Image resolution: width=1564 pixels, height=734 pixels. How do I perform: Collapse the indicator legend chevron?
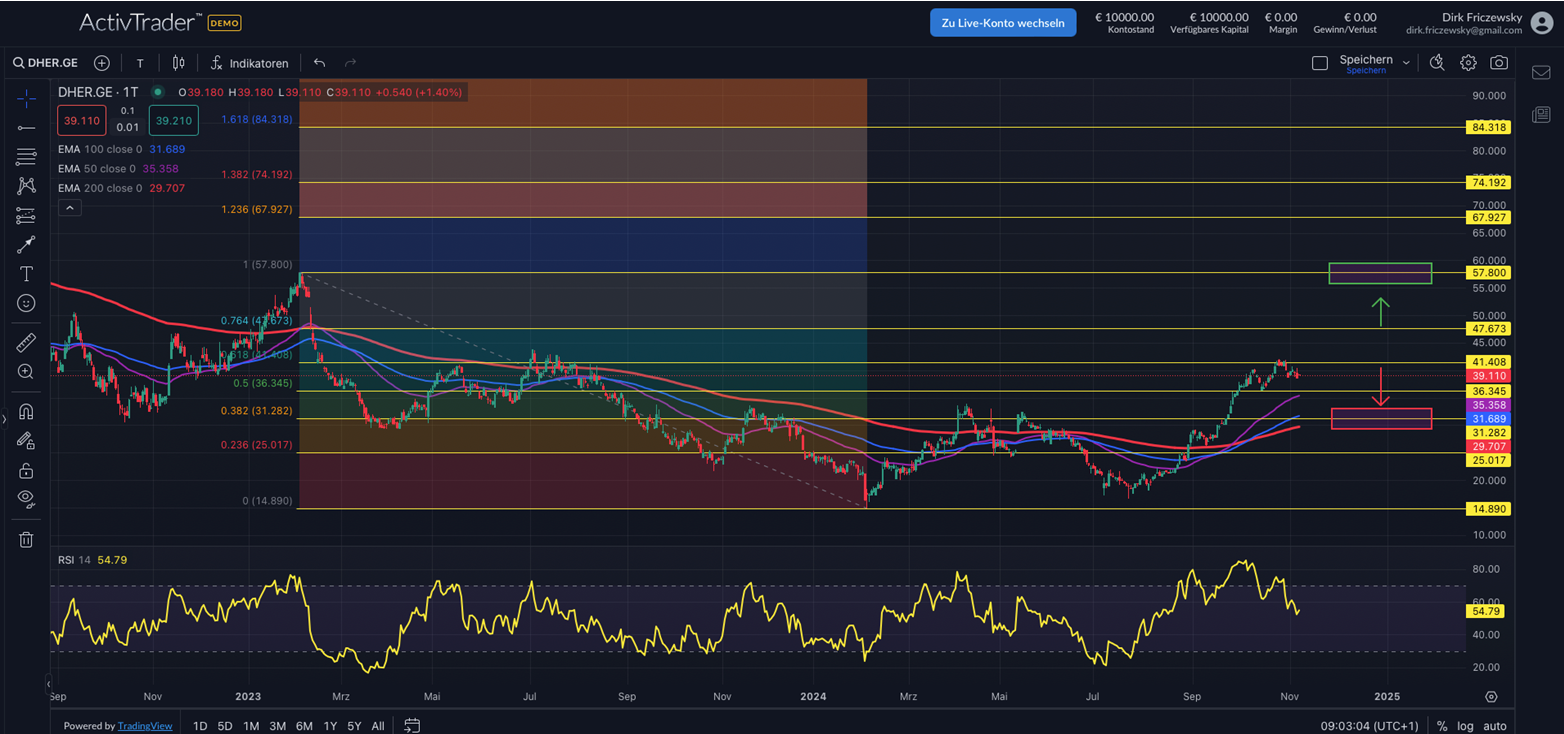pyautogui.click(x=70, y=208)
